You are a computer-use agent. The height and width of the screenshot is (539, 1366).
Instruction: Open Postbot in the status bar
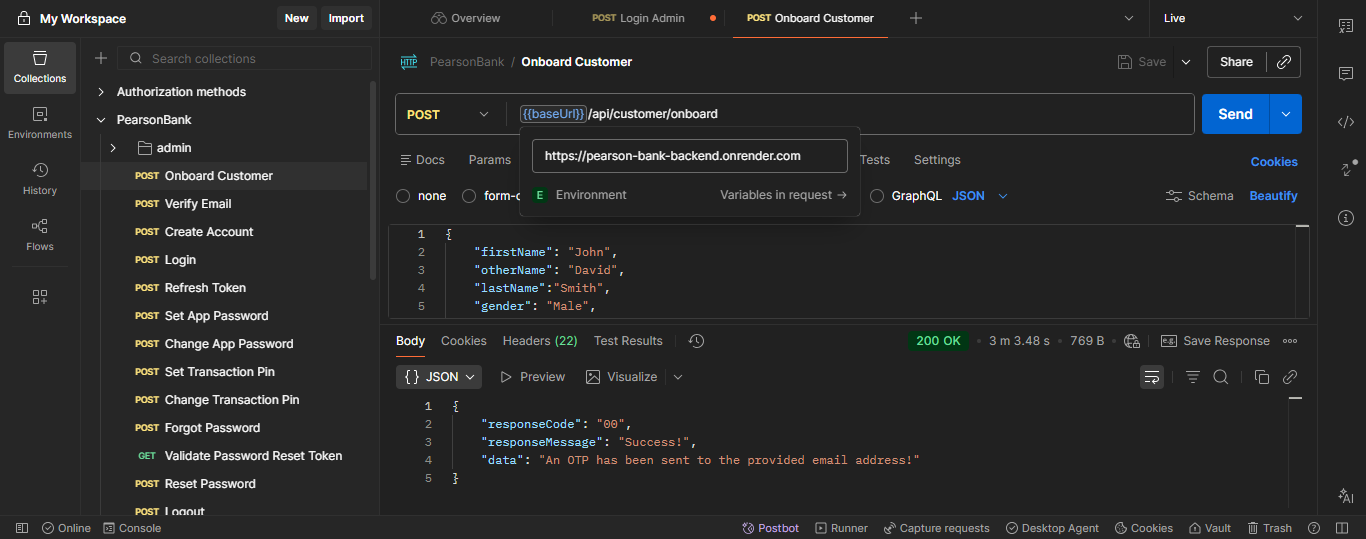pyautogui.click(x=770, y=528)
